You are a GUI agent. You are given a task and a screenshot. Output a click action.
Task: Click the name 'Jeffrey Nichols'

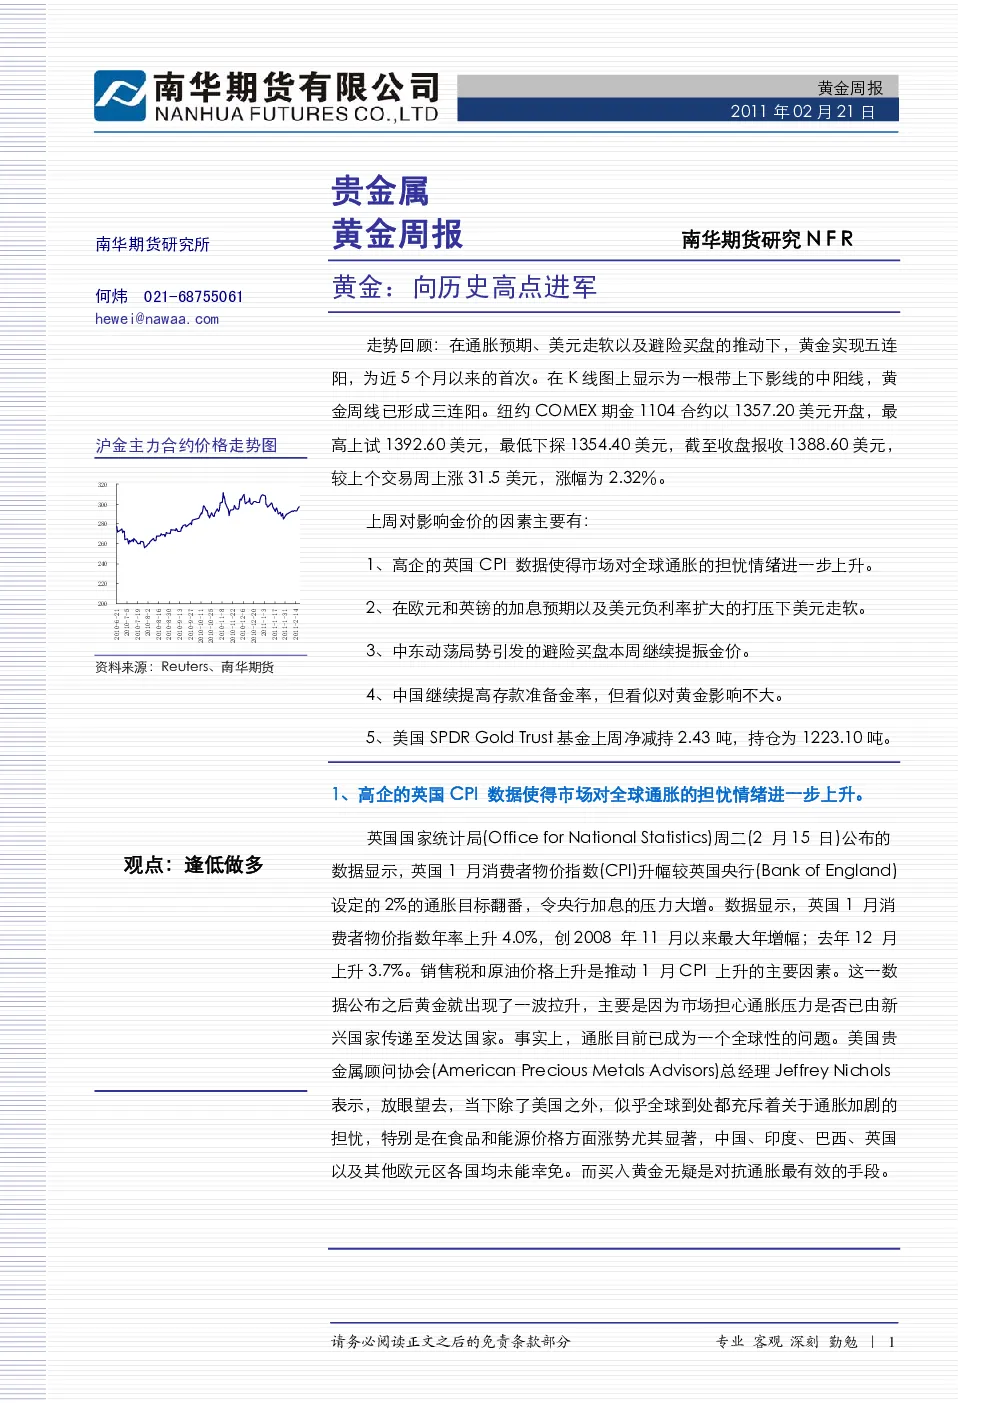(833, 1071)
